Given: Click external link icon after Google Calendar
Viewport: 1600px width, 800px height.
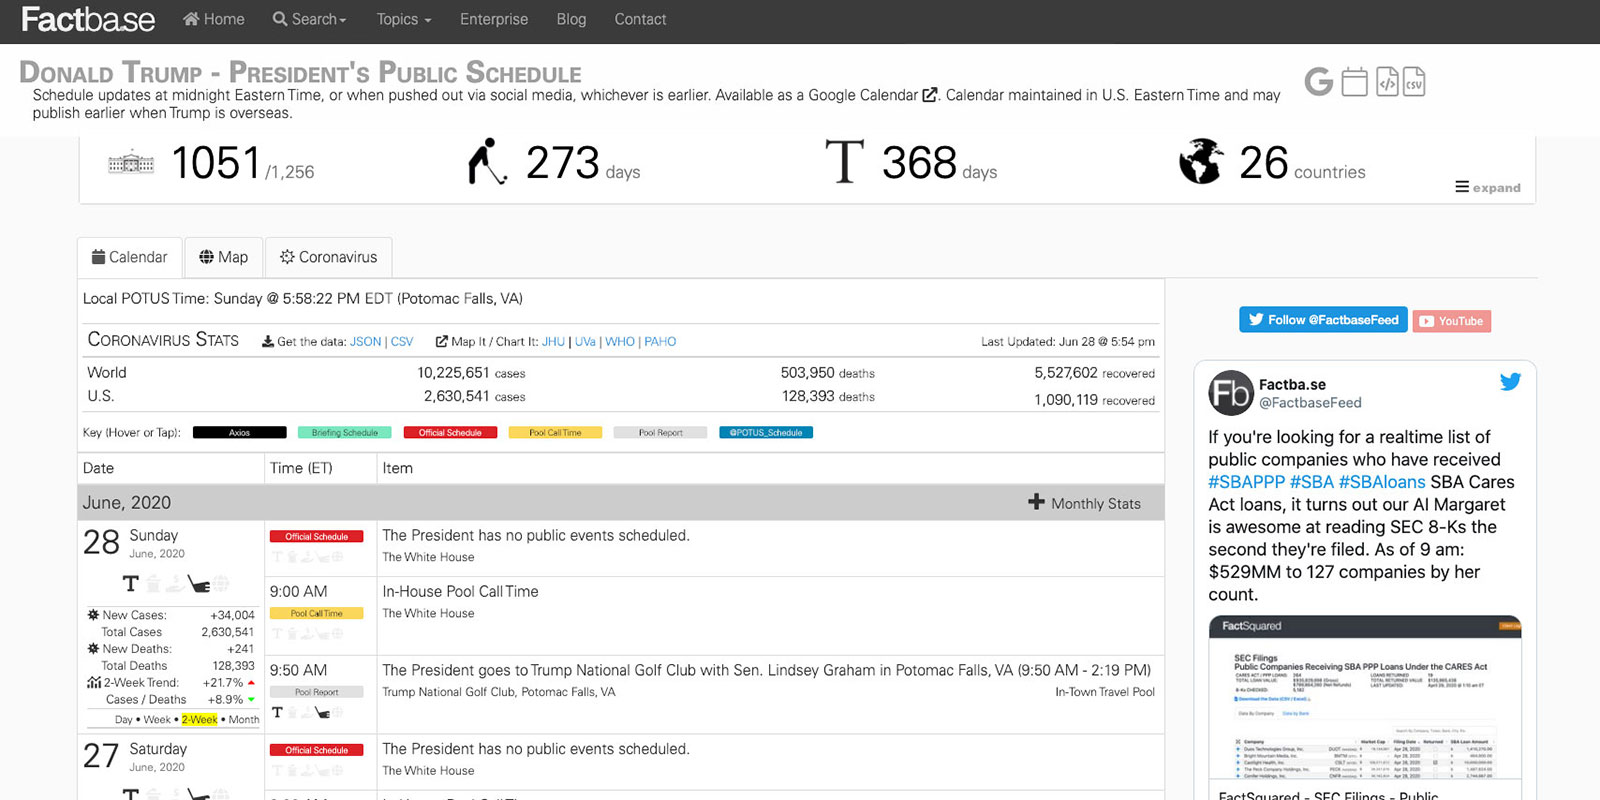Looking at the screenshot, I should point(930,95).
